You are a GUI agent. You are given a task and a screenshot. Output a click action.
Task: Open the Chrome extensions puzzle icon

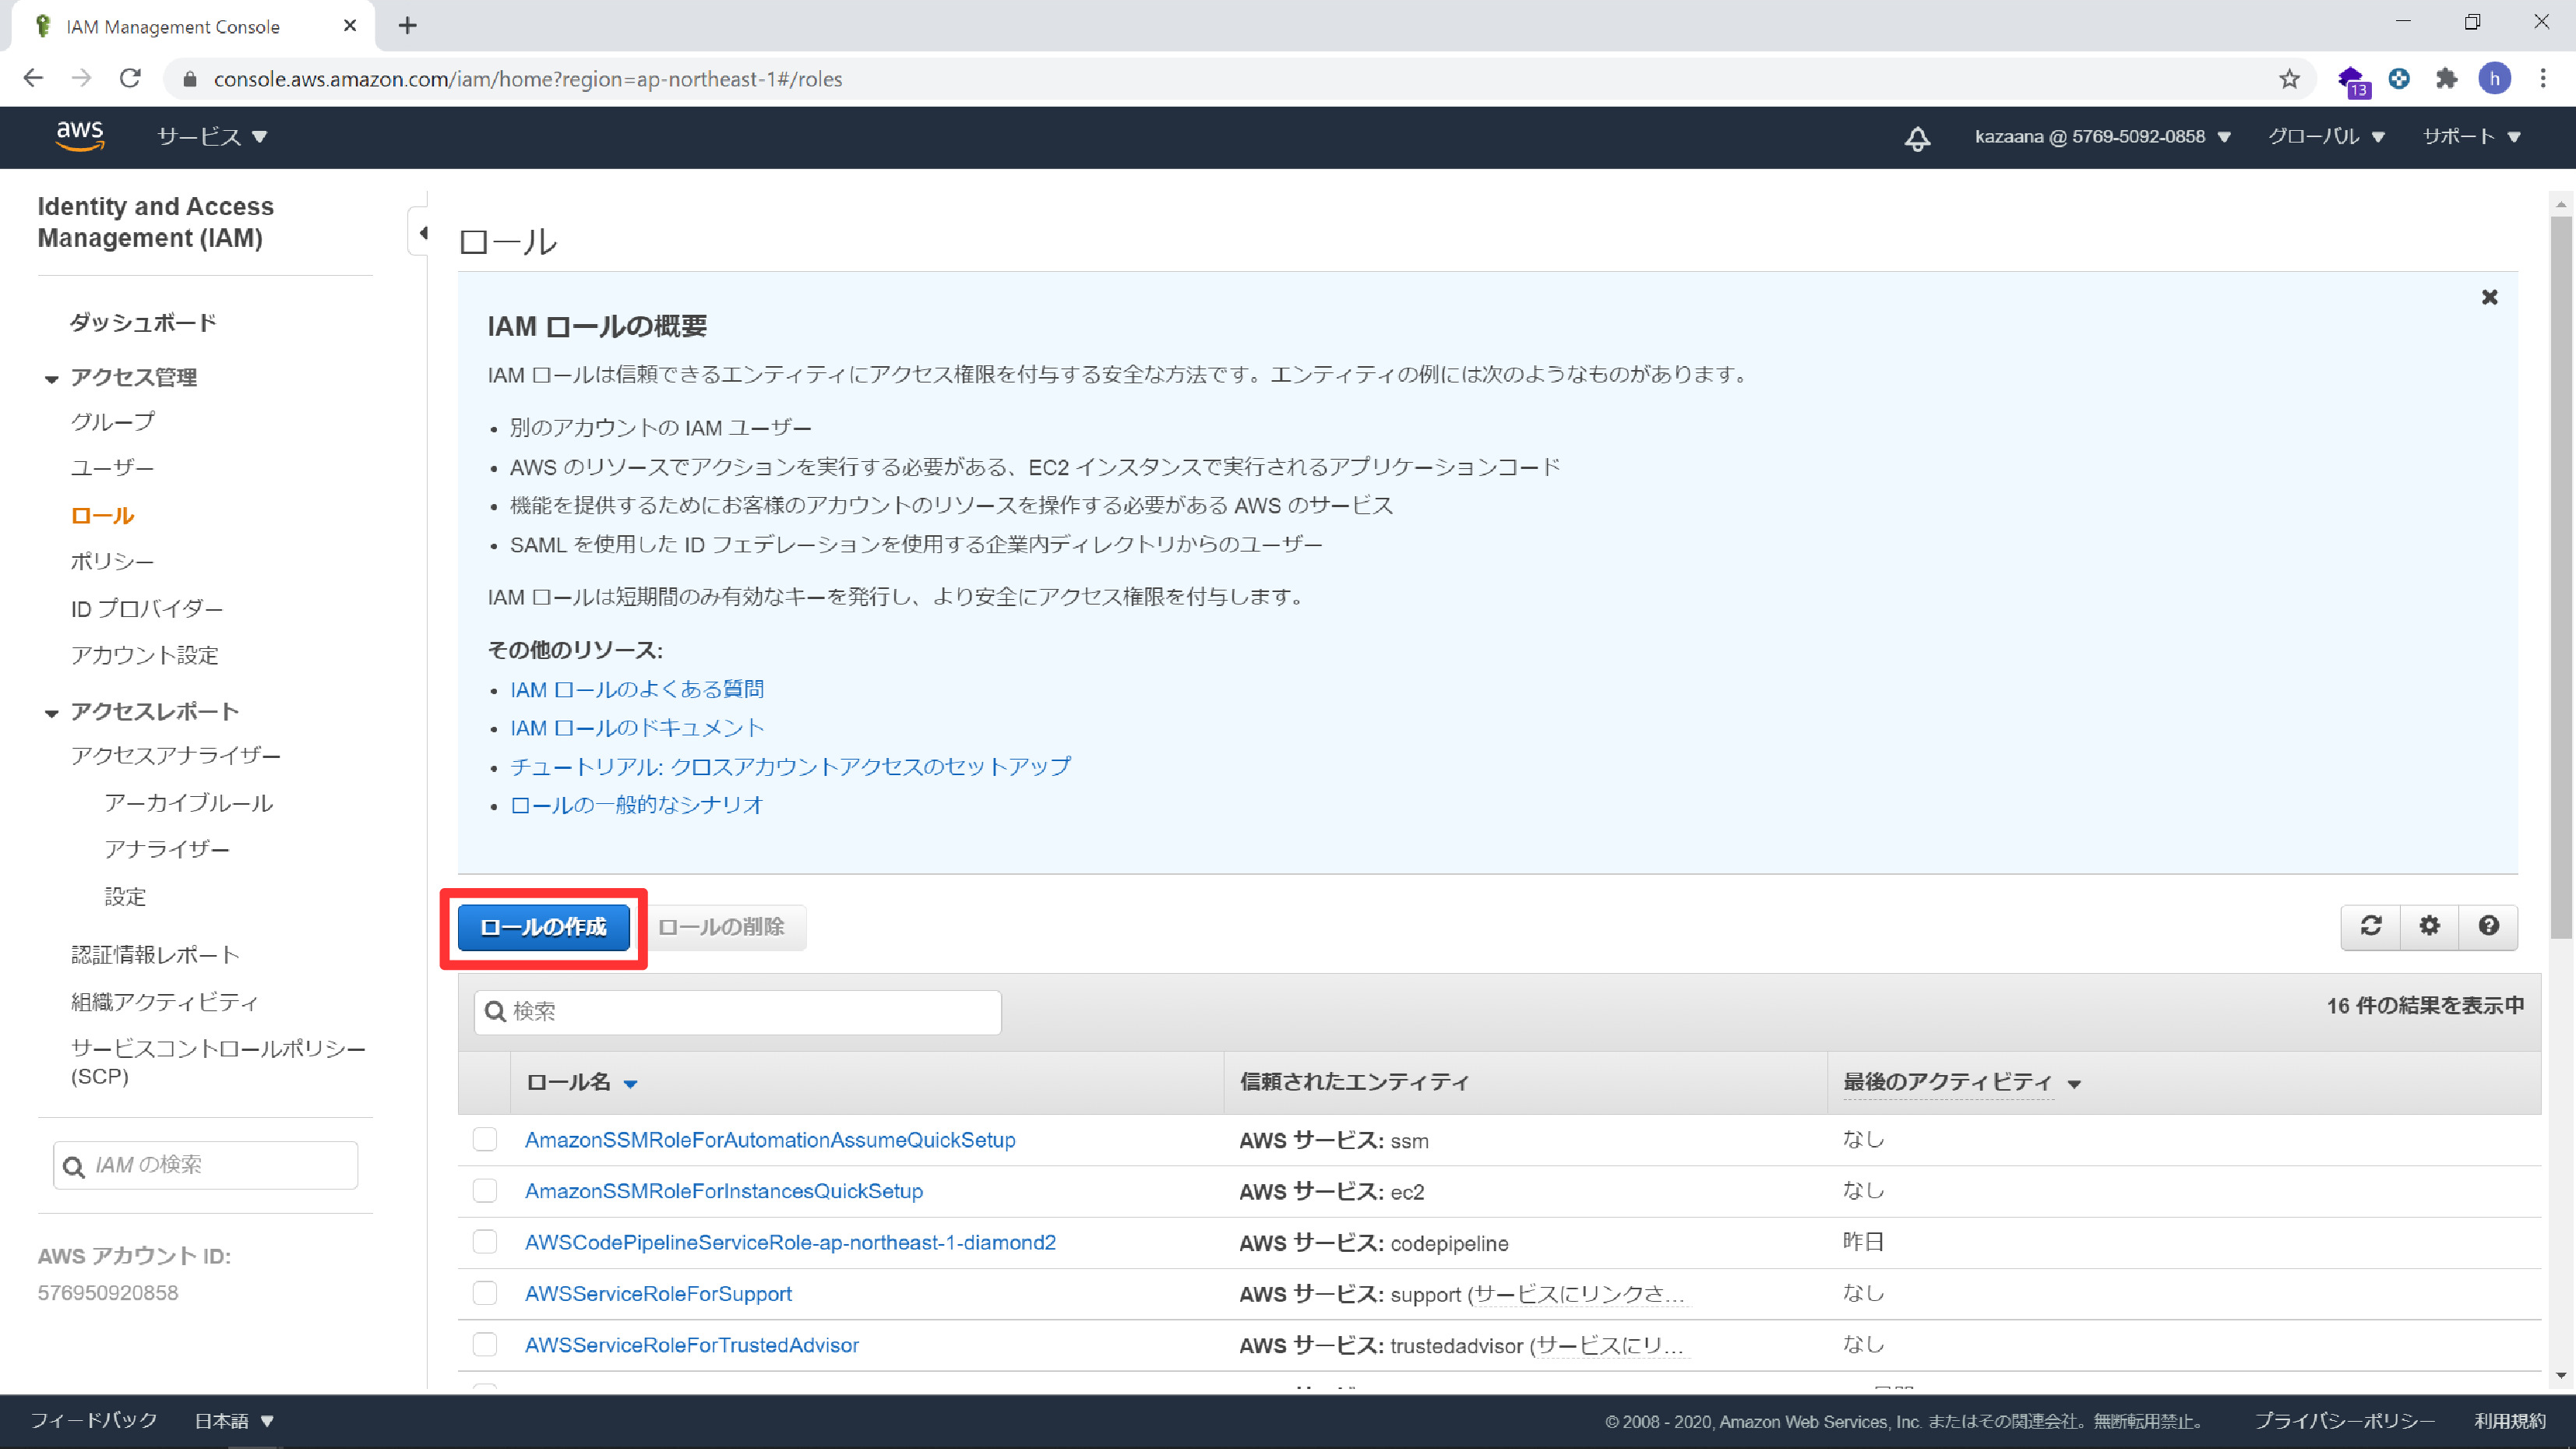tap(2446, 79)
